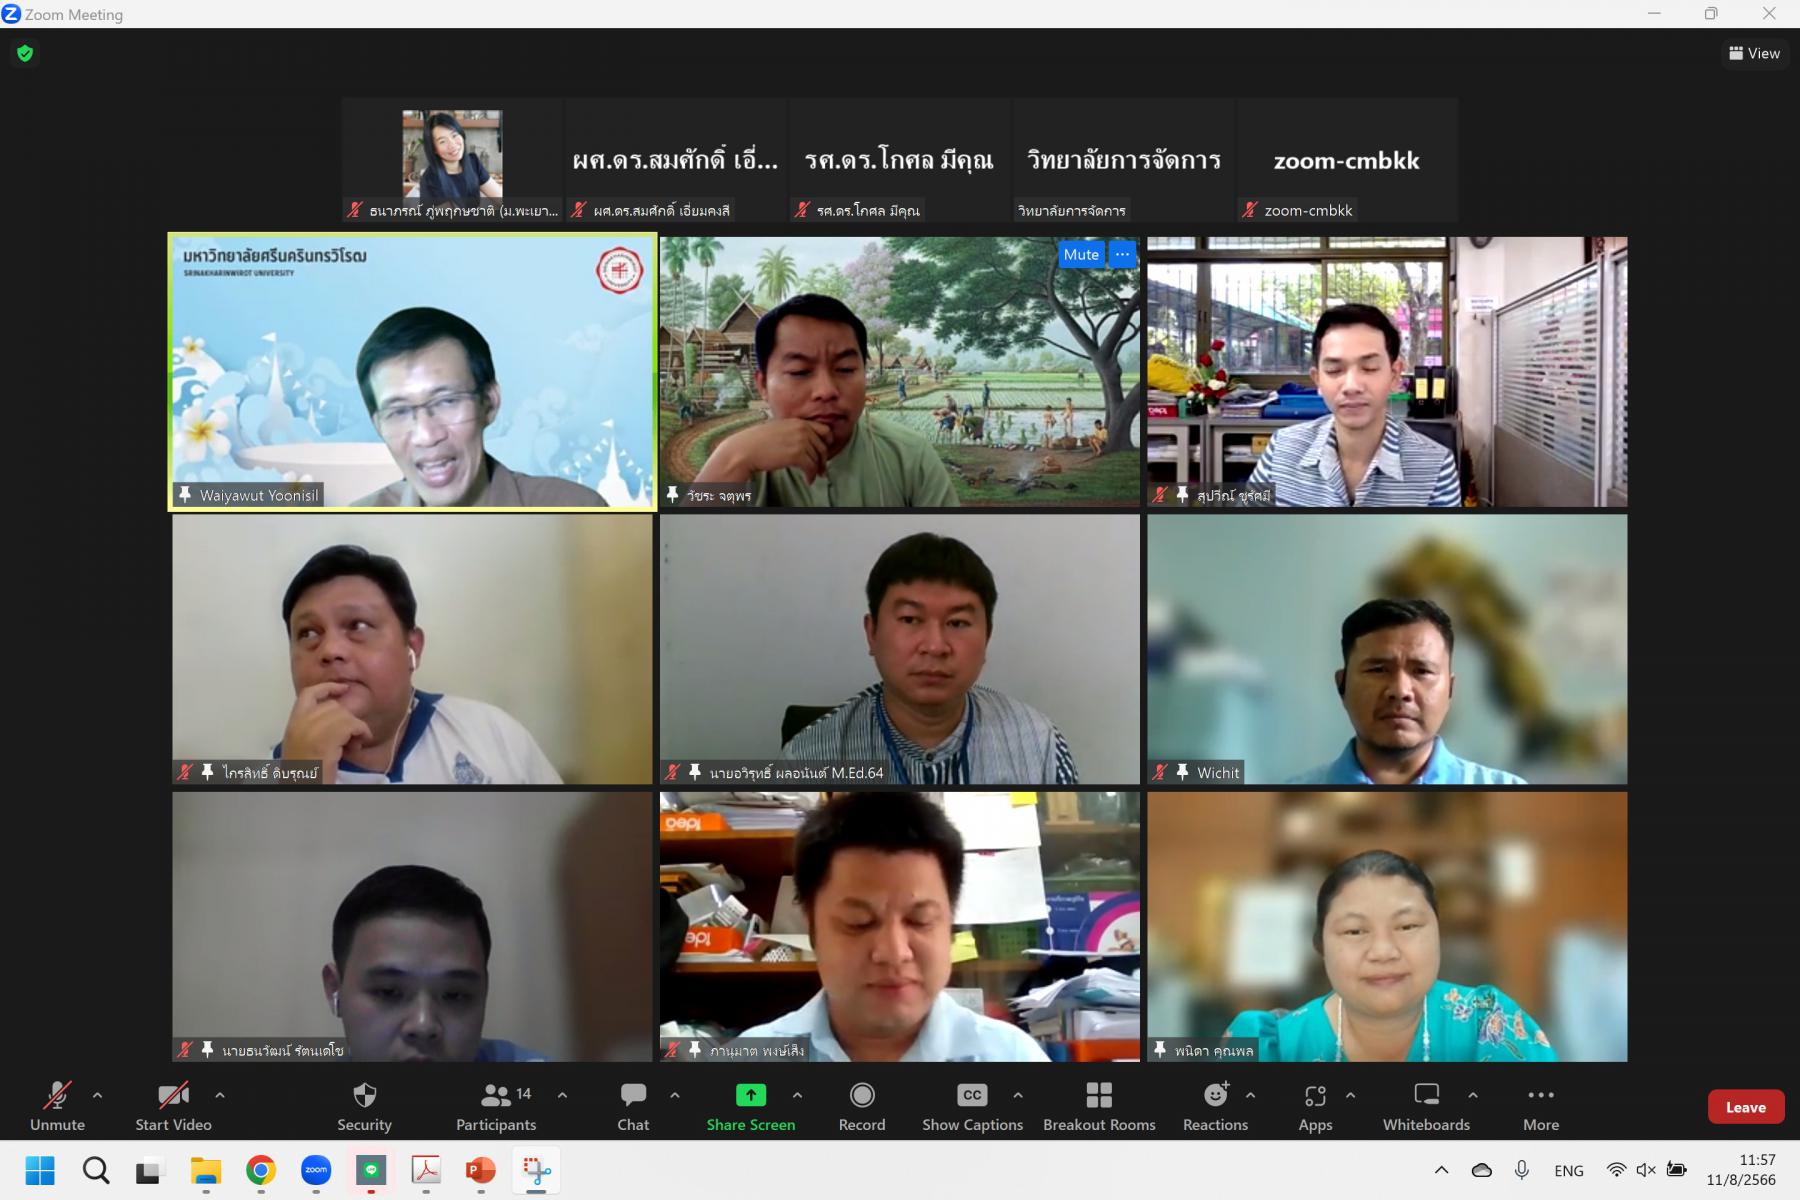The image size is (1800, 1200).
Task: Open the Reactions smiley menu
Action: (x=1216, y=1107)
